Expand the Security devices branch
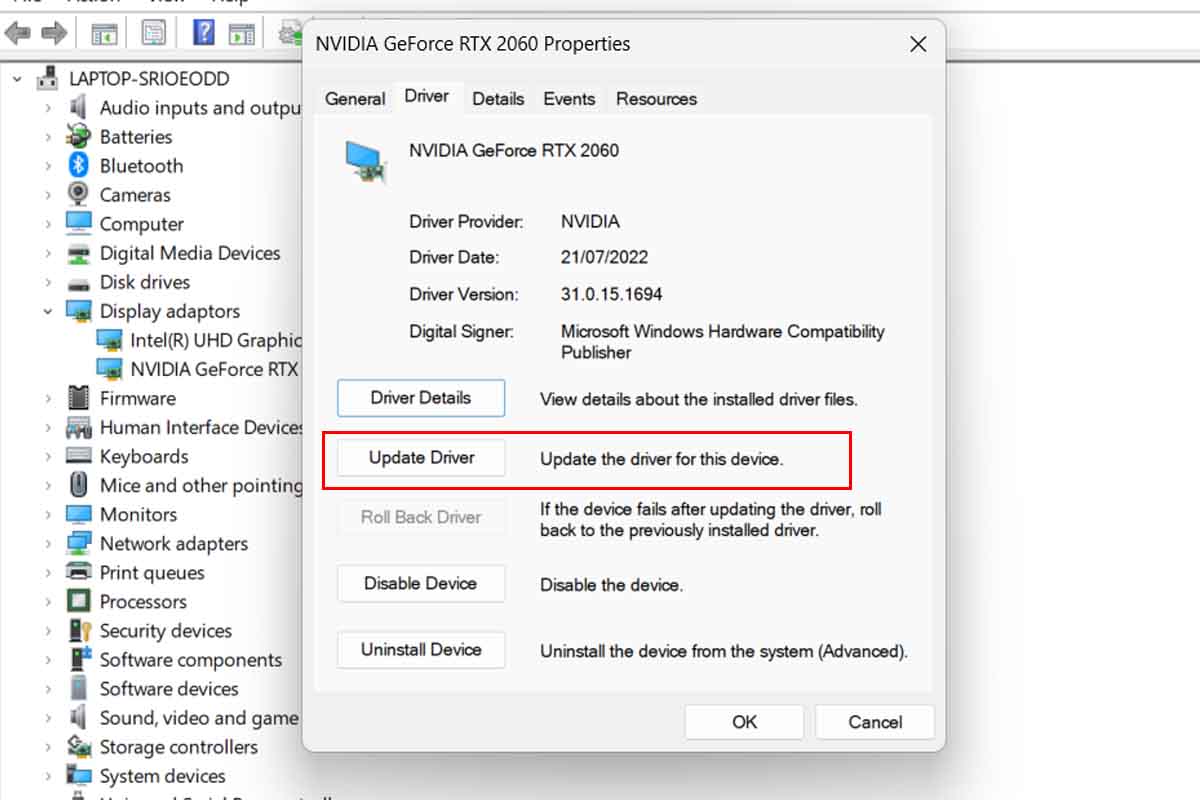The height and width of the screenshot is (800, 1200). pyautogui.click(x=47, y=631)
